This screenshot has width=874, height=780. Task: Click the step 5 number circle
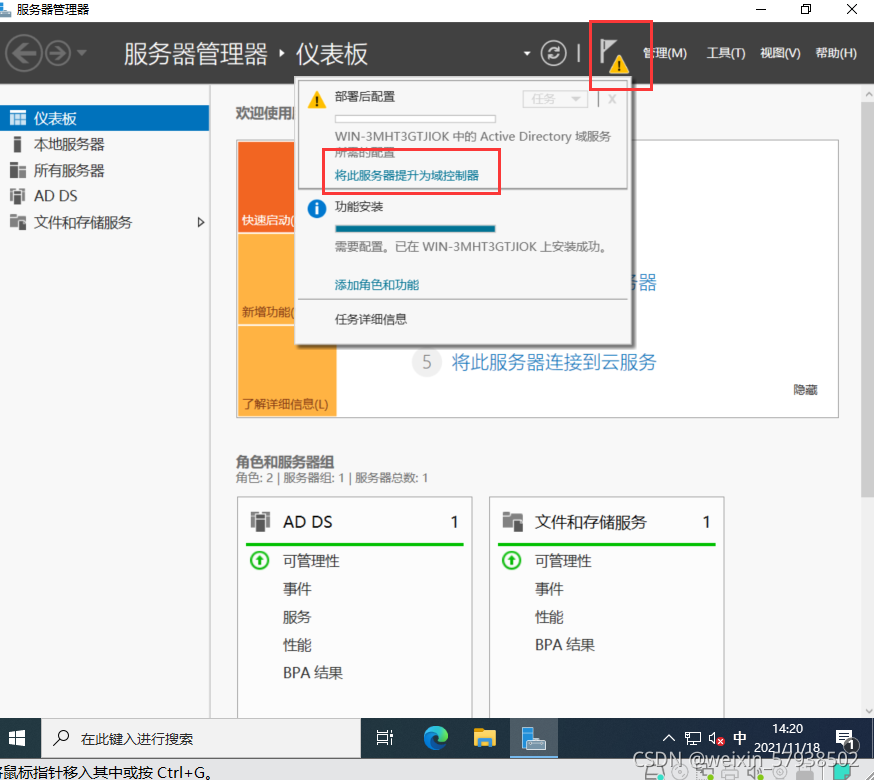[x=426, y=362]
